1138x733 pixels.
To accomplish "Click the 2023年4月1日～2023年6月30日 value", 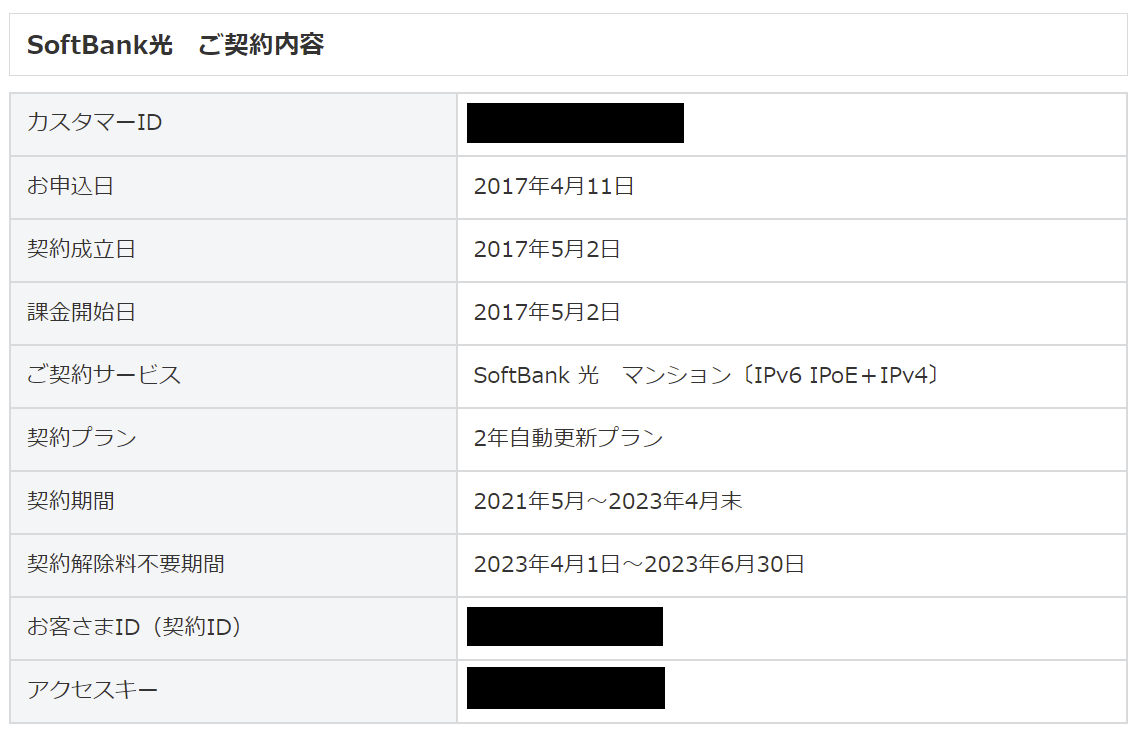I will [639, 564].
